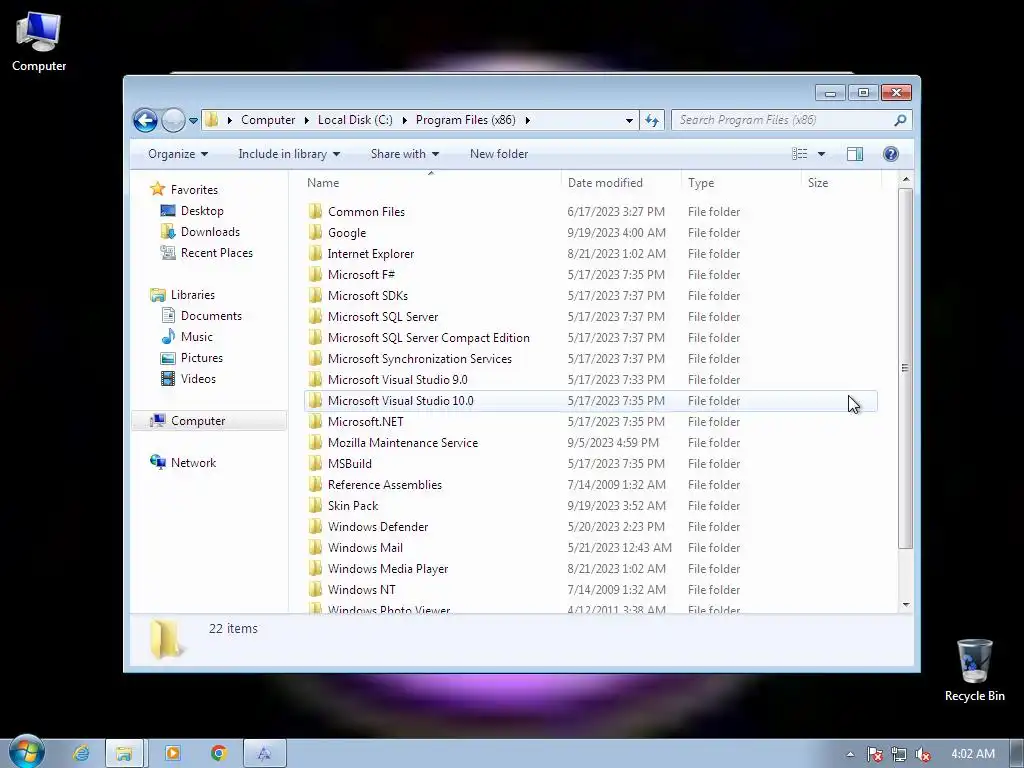
Task: Click Local Disk (C:) in the breadcrumb
Action: pos(355,120)
